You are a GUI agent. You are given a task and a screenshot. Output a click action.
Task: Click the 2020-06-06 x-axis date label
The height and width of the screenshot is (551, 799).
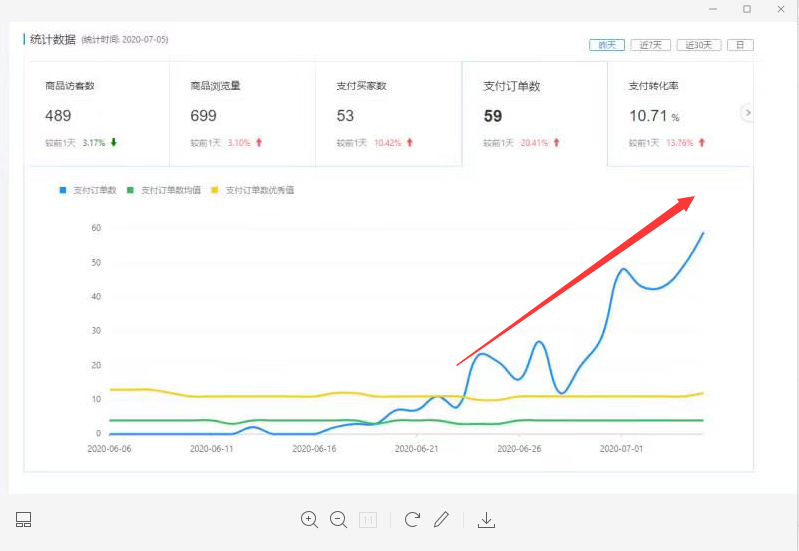109,449
